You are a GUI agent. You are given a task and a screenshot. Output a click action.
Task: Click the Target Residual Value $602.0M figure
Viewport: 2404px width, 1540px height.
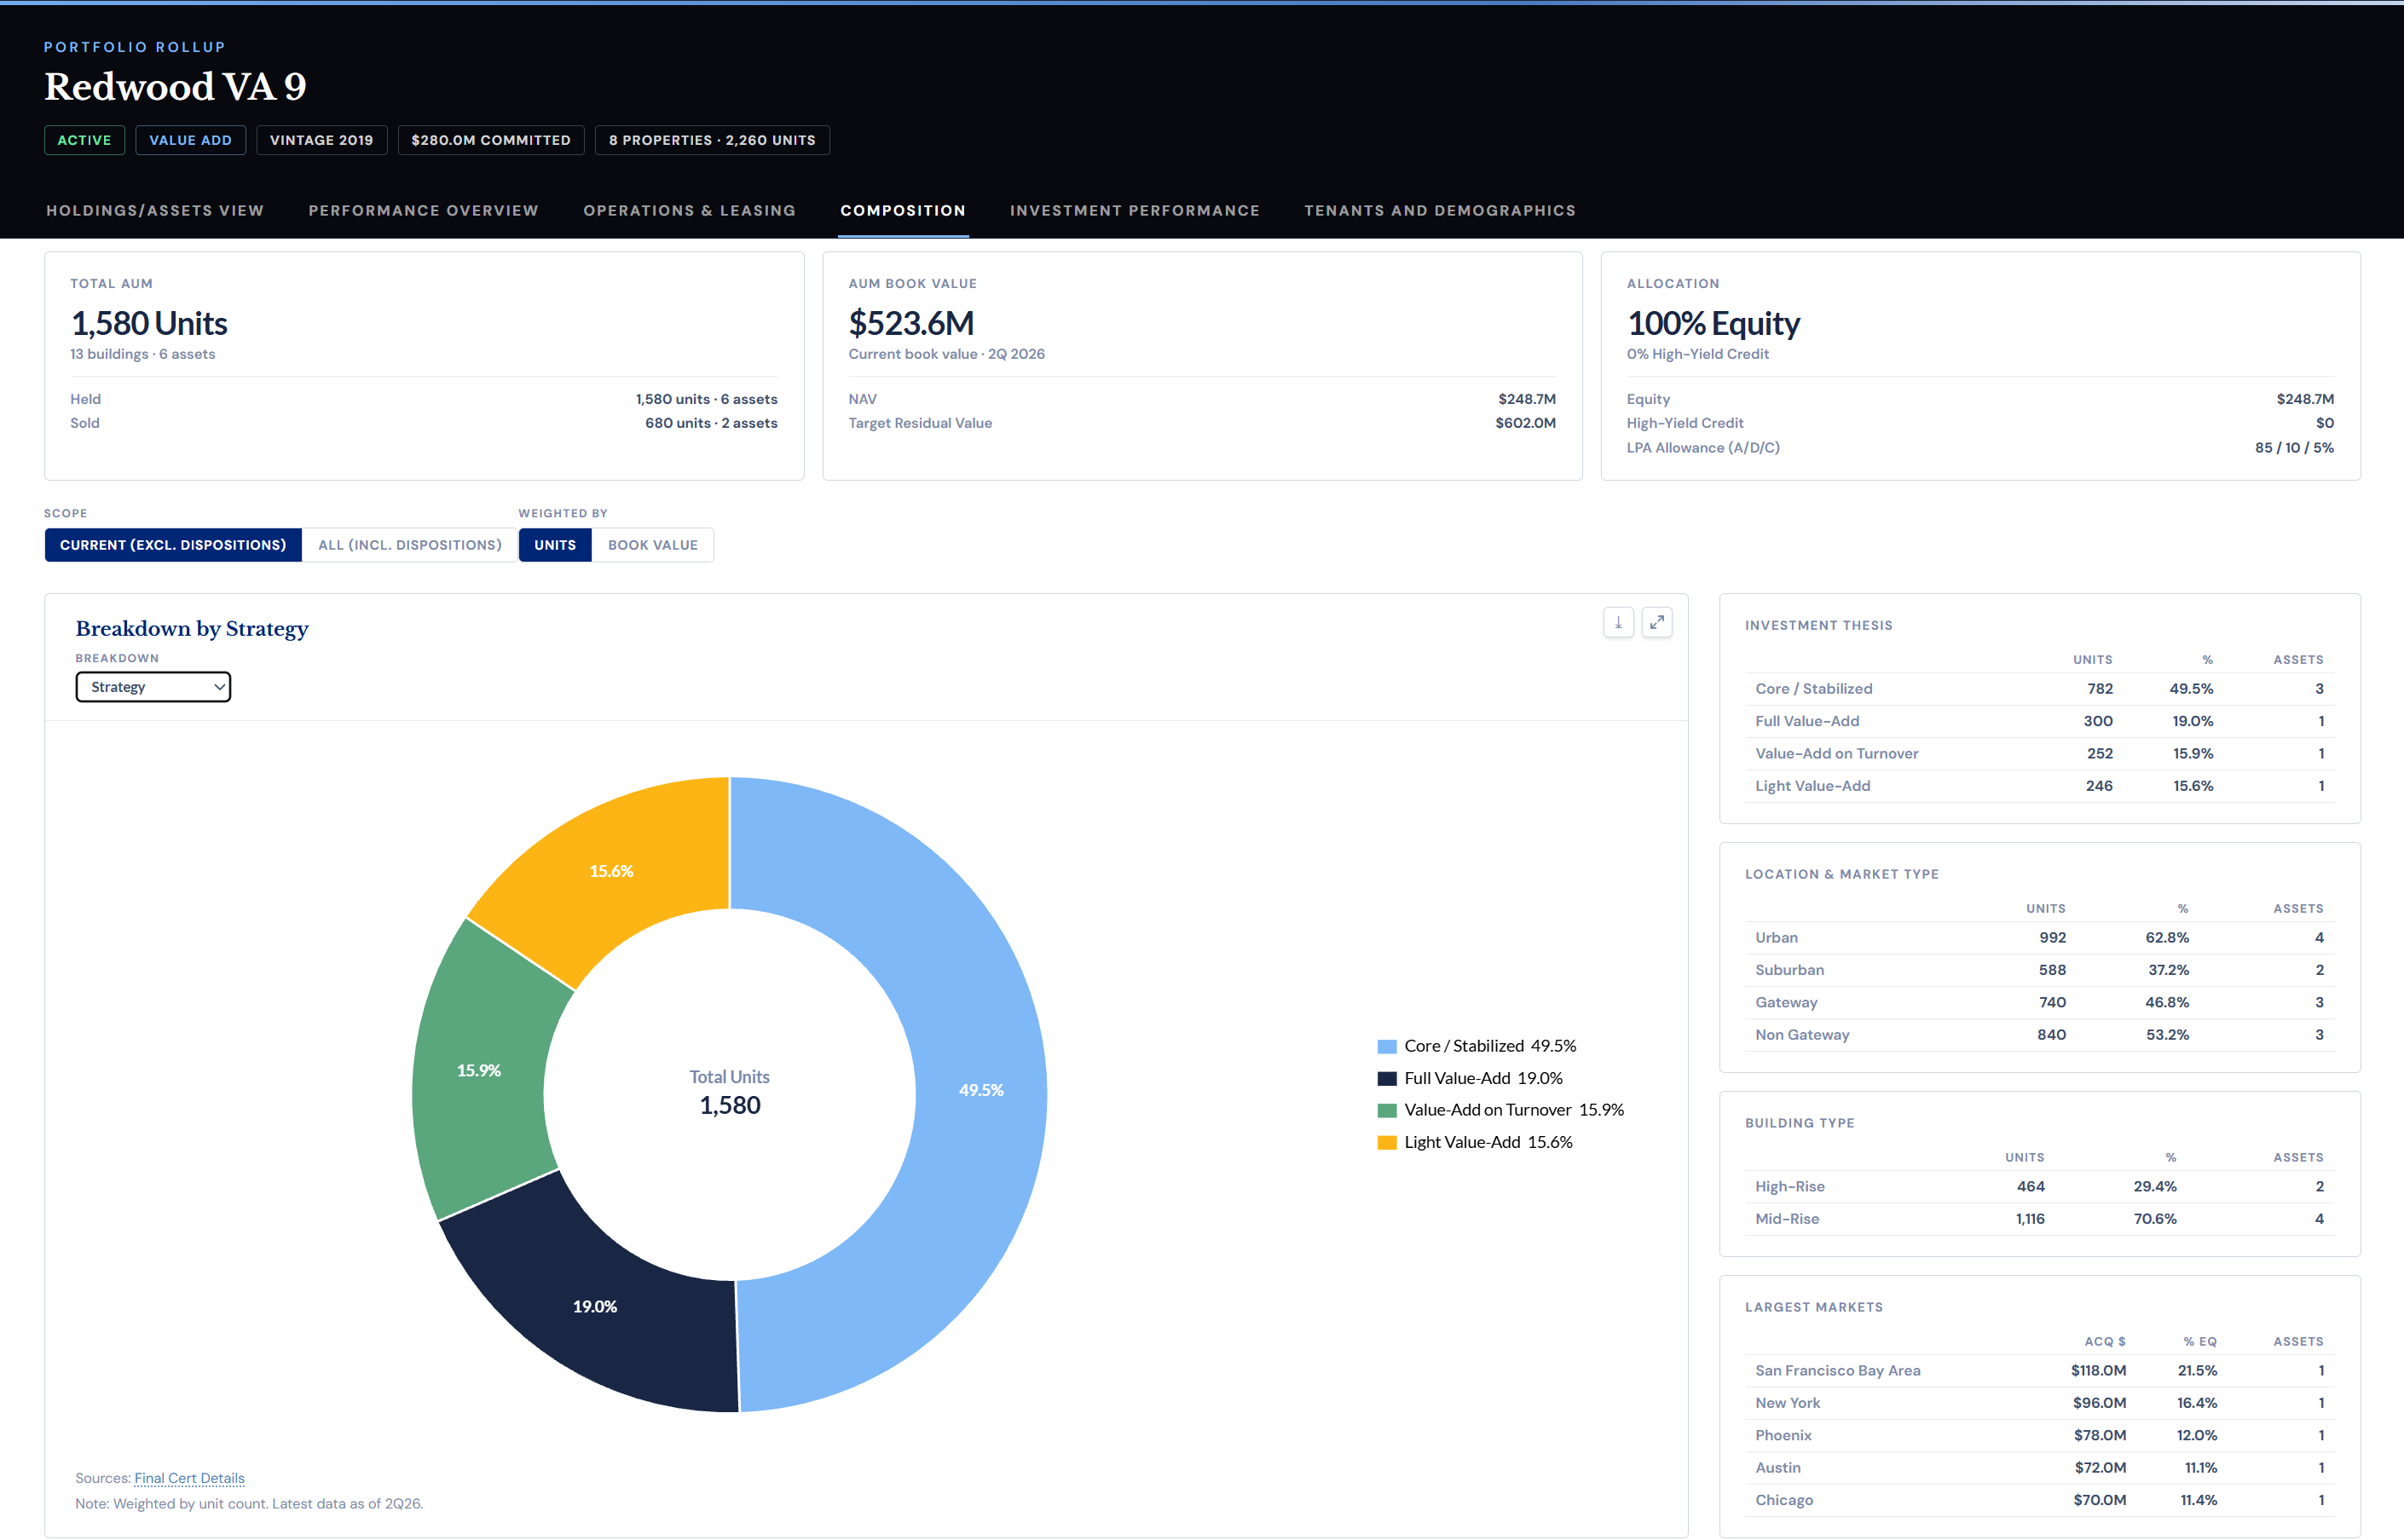tap(1525, 423)
